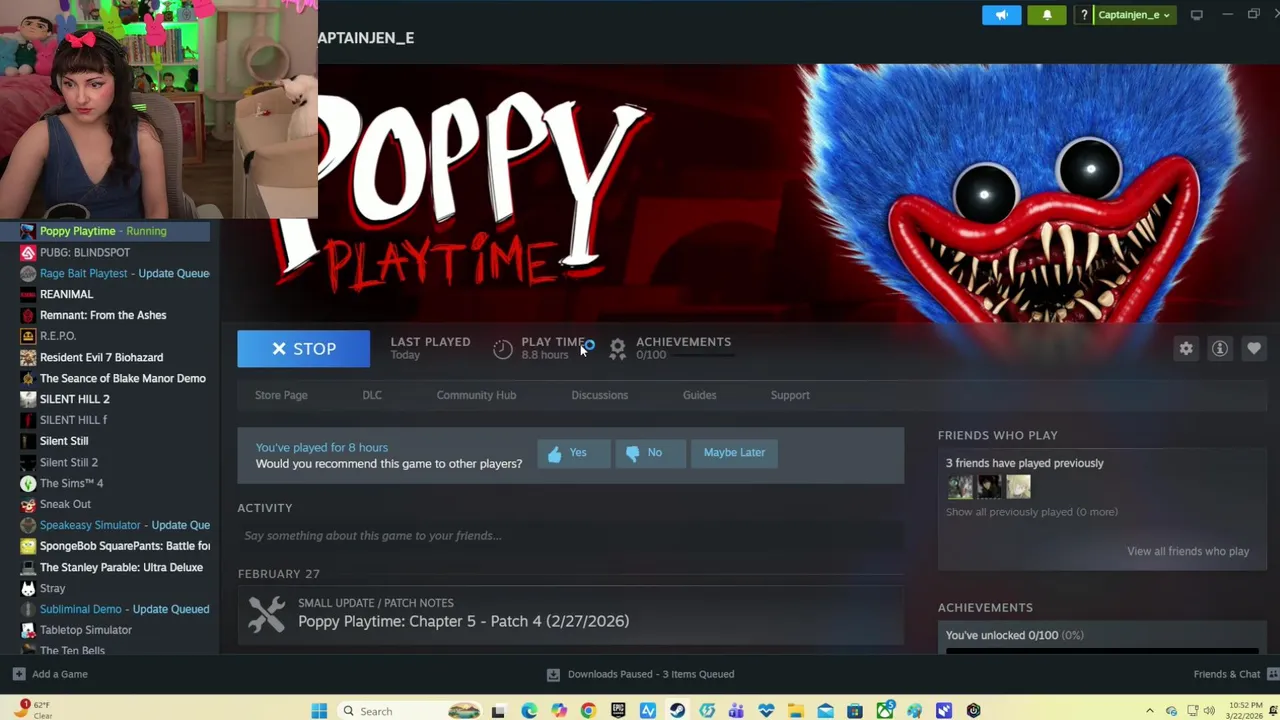
Task: Click the question mark help icon
Action: pyautogui.click(x=1084, y=15)
